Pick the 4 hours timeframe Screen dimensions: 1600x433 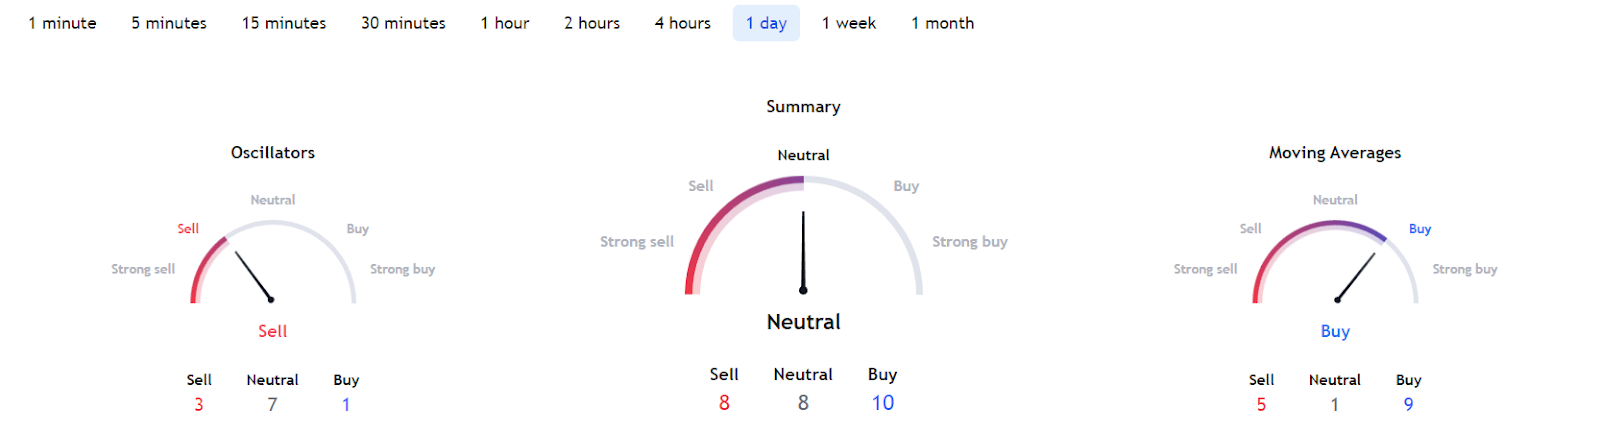pos(683,23)
